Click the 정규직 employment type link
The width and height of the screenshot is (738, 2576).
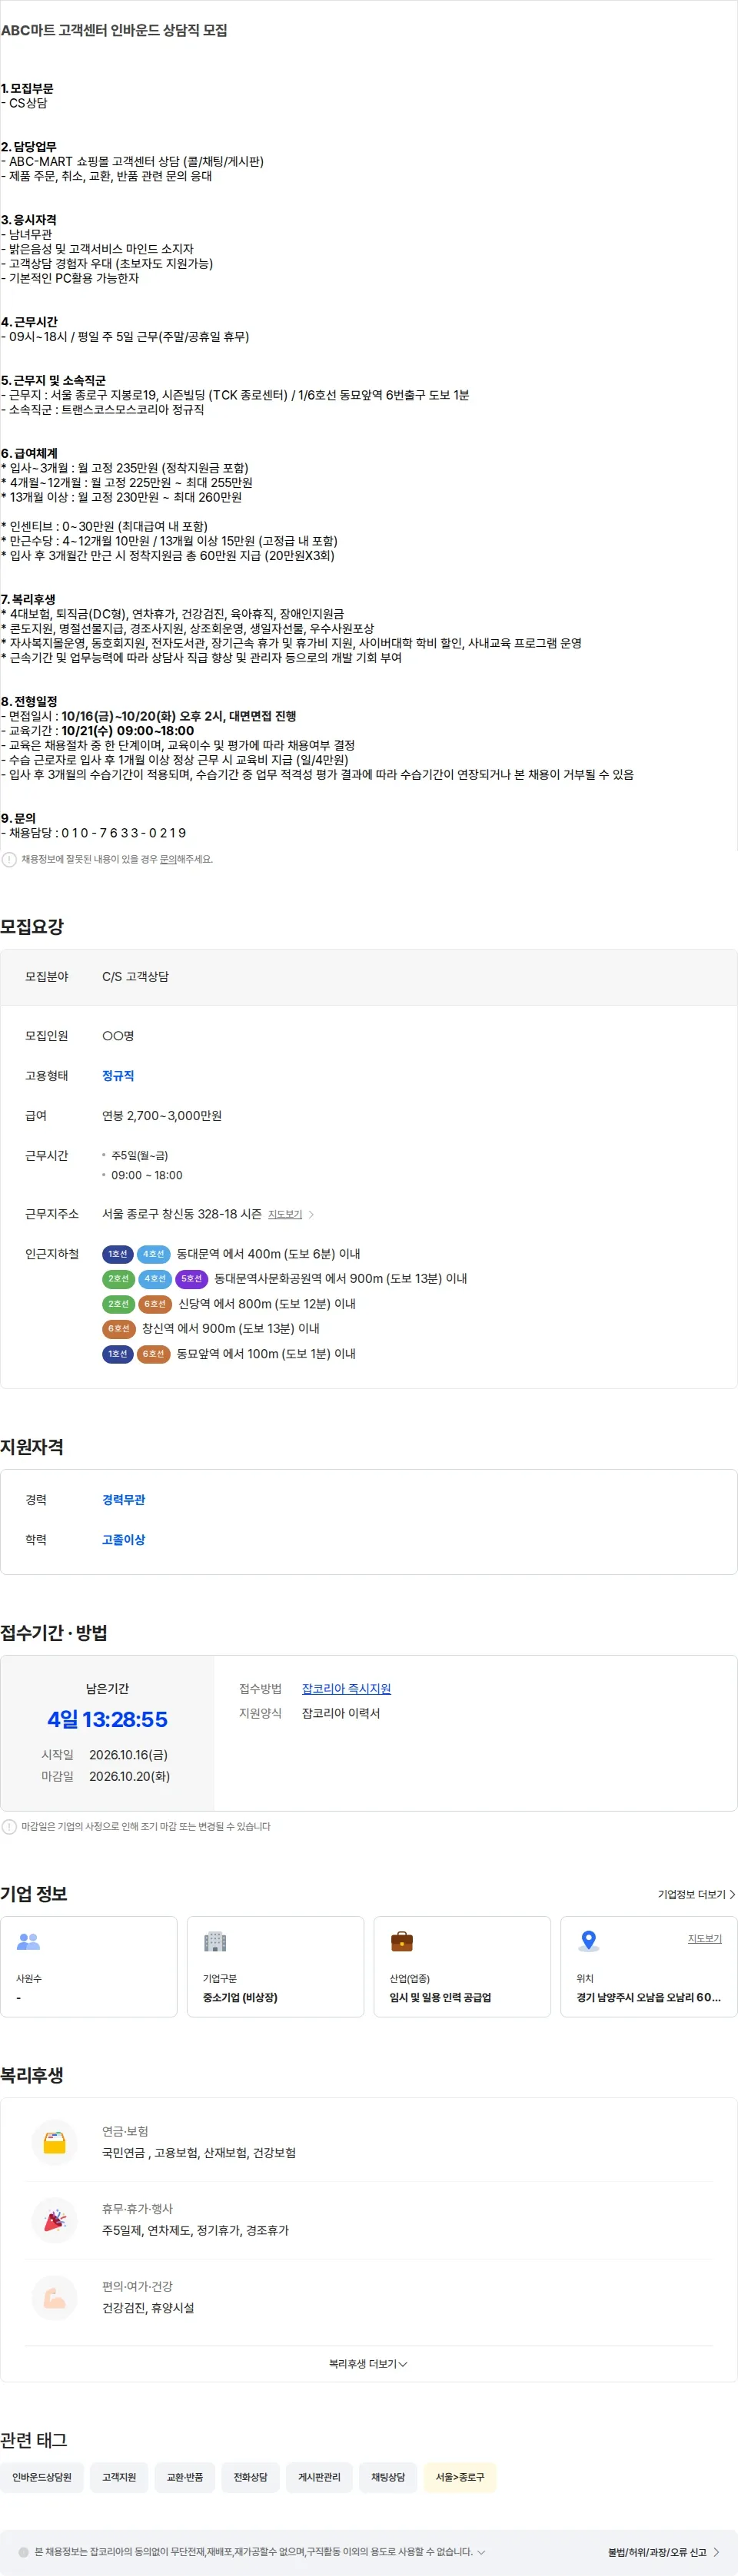pyautogui.click(x=118, y=1075)
